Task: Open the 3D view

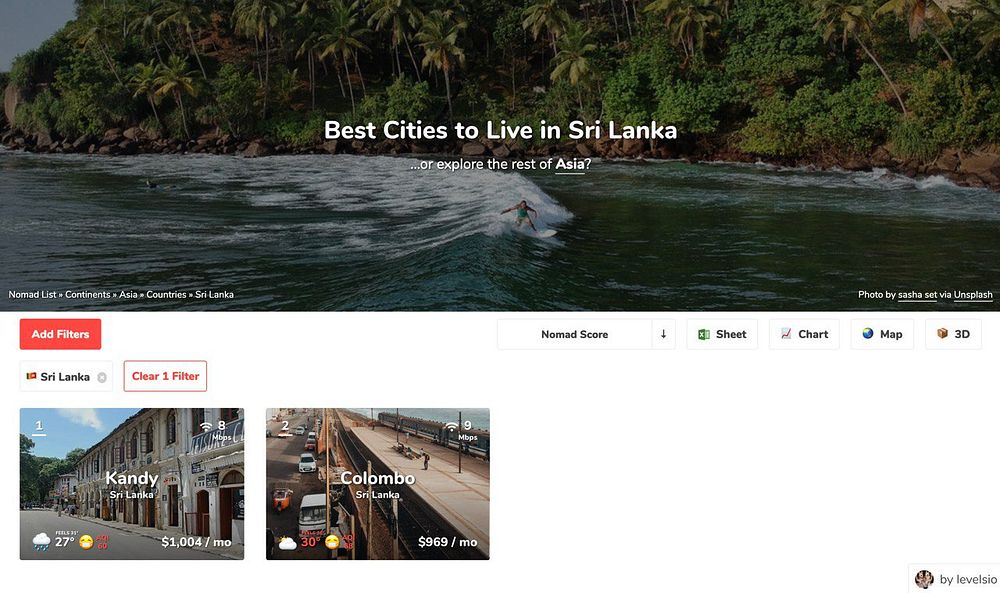Action: pyautogui.click(x=953, y=334)
